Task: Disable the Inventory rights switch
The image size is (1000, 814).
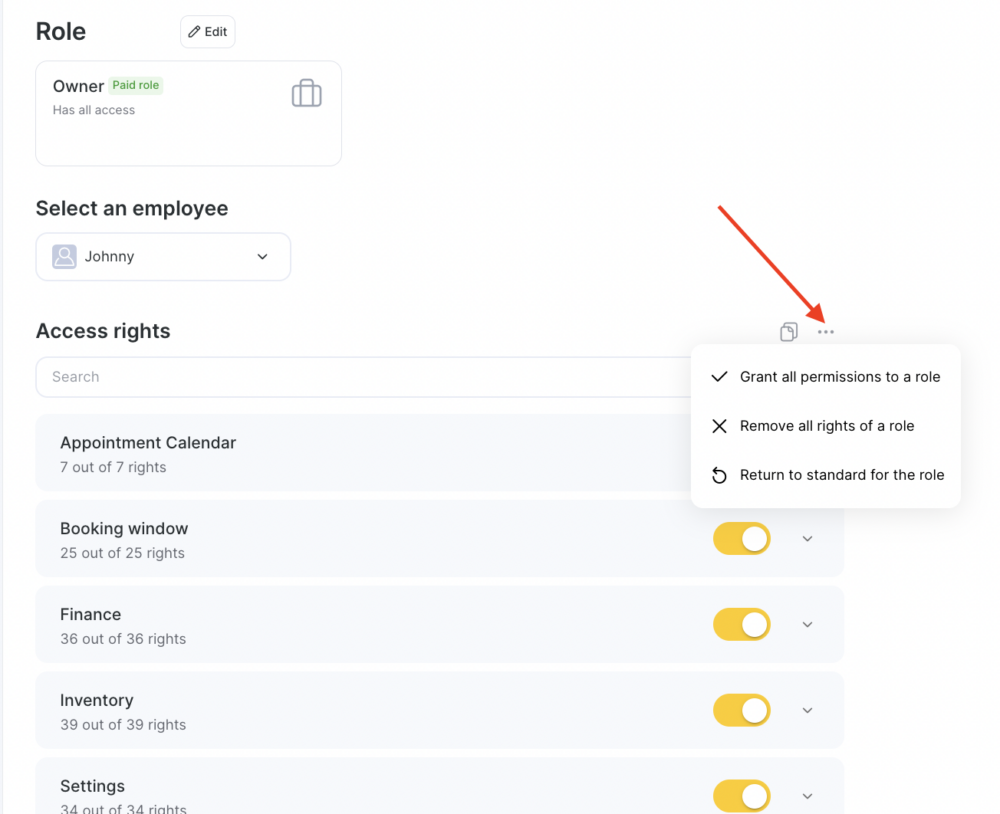Action: point(742,710)
